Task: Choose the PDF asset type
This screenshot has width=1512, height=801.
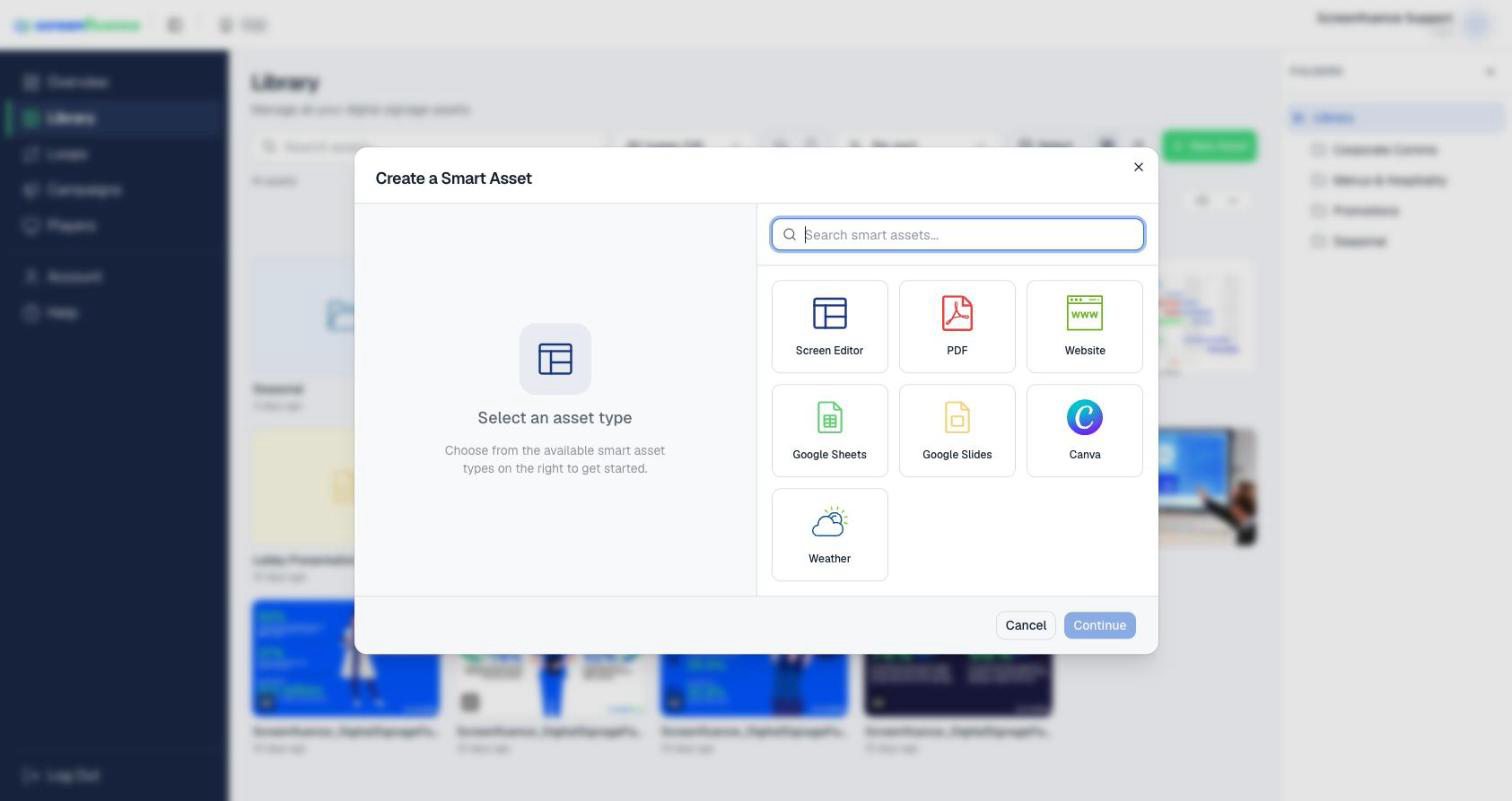Action: click(x=957, y=327)
